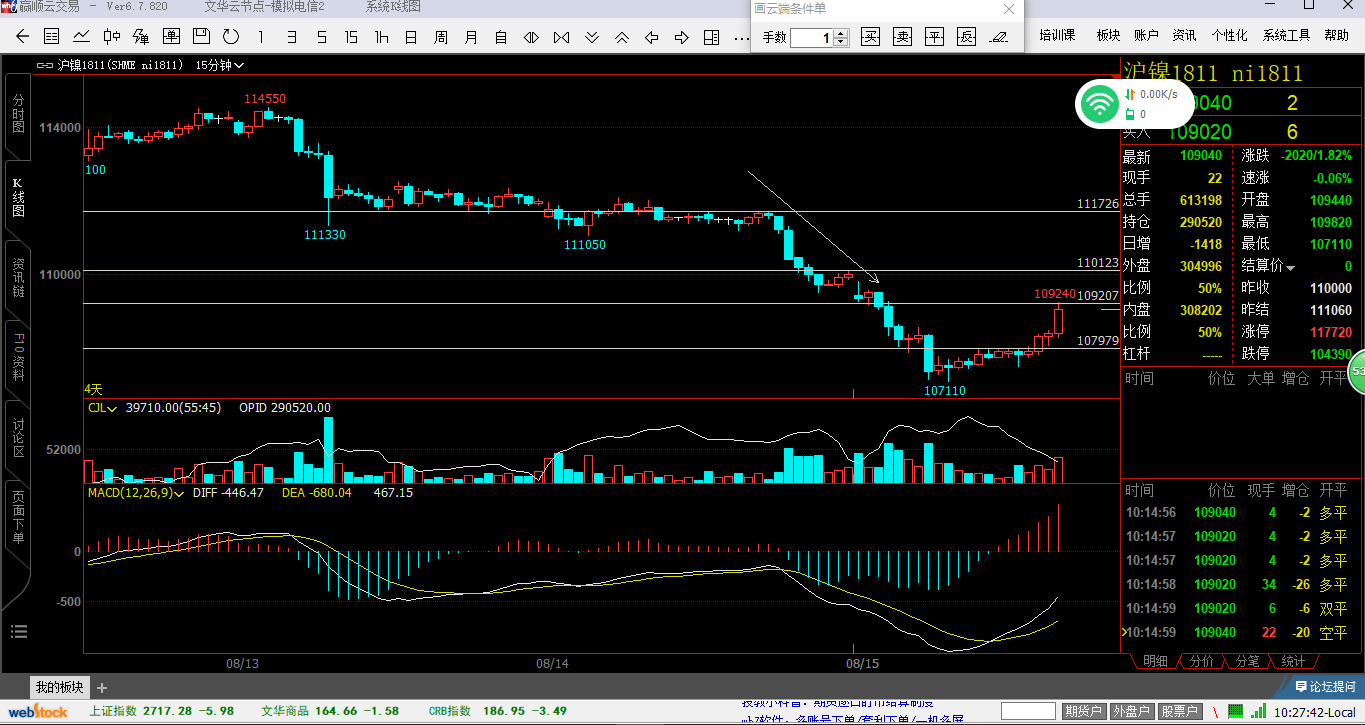
Task: Click the refresh icon in toolbar
Action: click(231, 37)
